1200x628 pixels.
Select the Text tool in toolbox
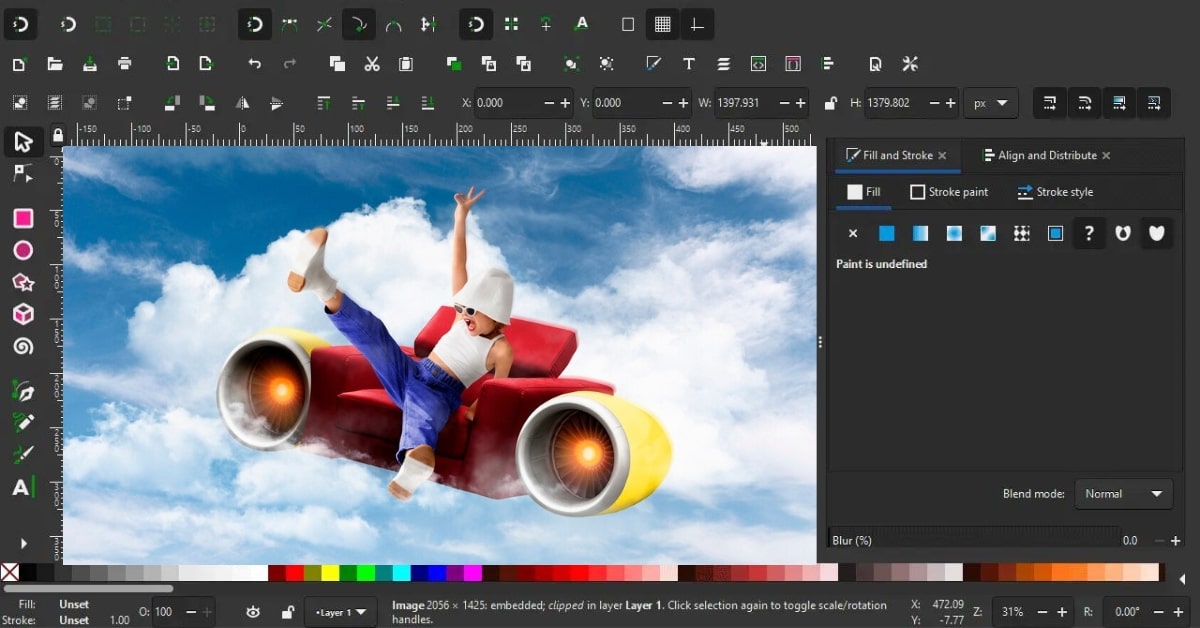click(23, 487)
